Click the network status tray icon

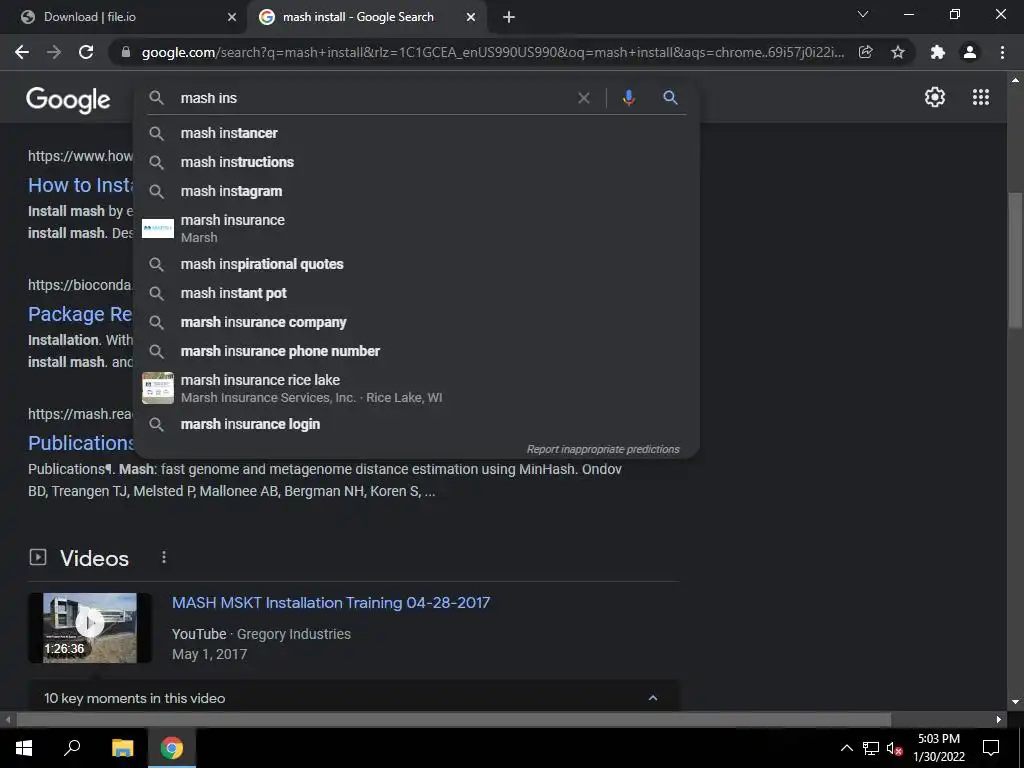[871, 748]
